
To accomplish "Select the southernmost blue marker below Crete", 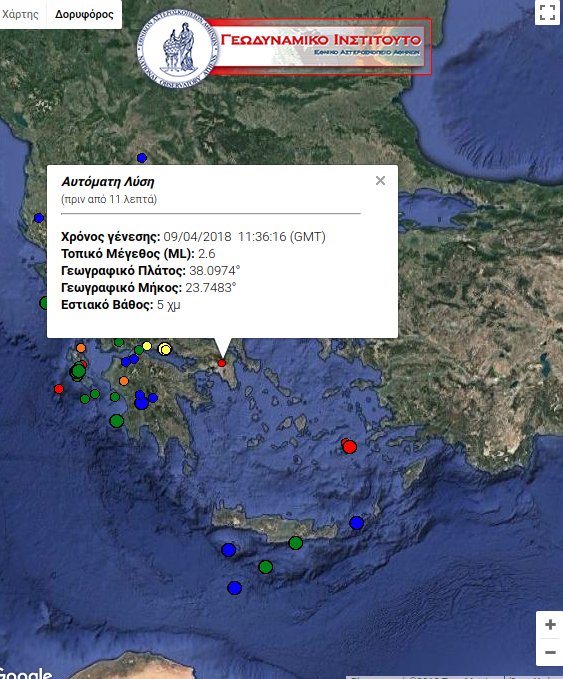I will 234,588.
